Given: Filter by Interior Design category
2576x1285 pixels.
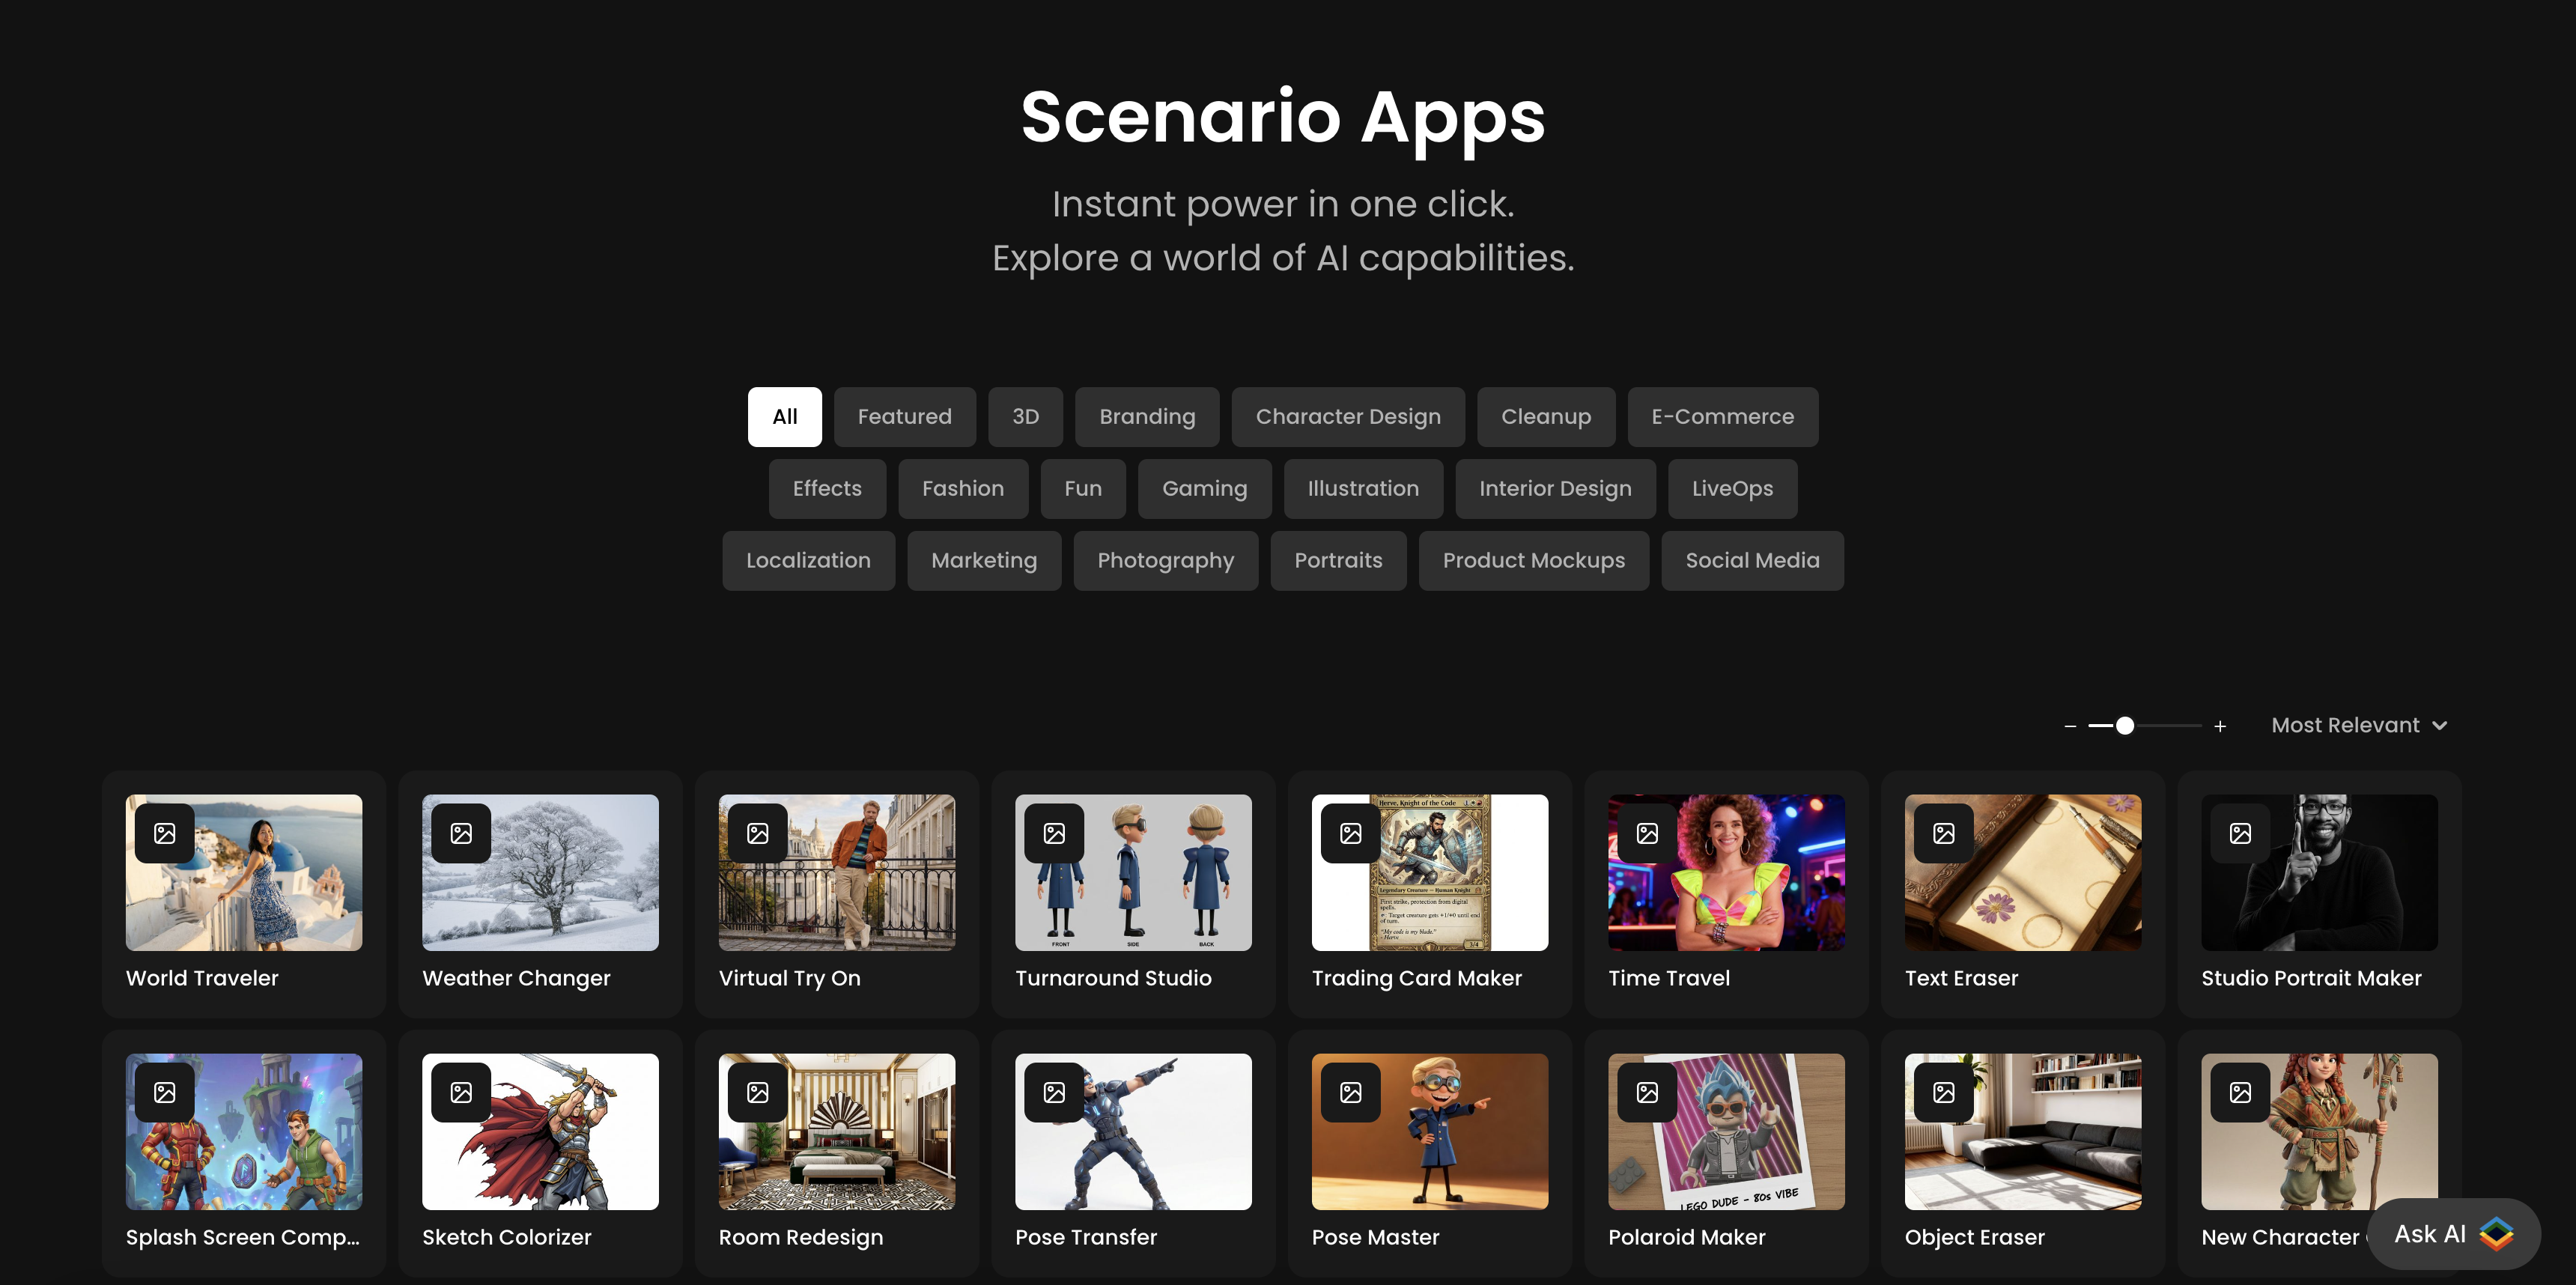Looking at the screenshot, I should [1555, 489].
